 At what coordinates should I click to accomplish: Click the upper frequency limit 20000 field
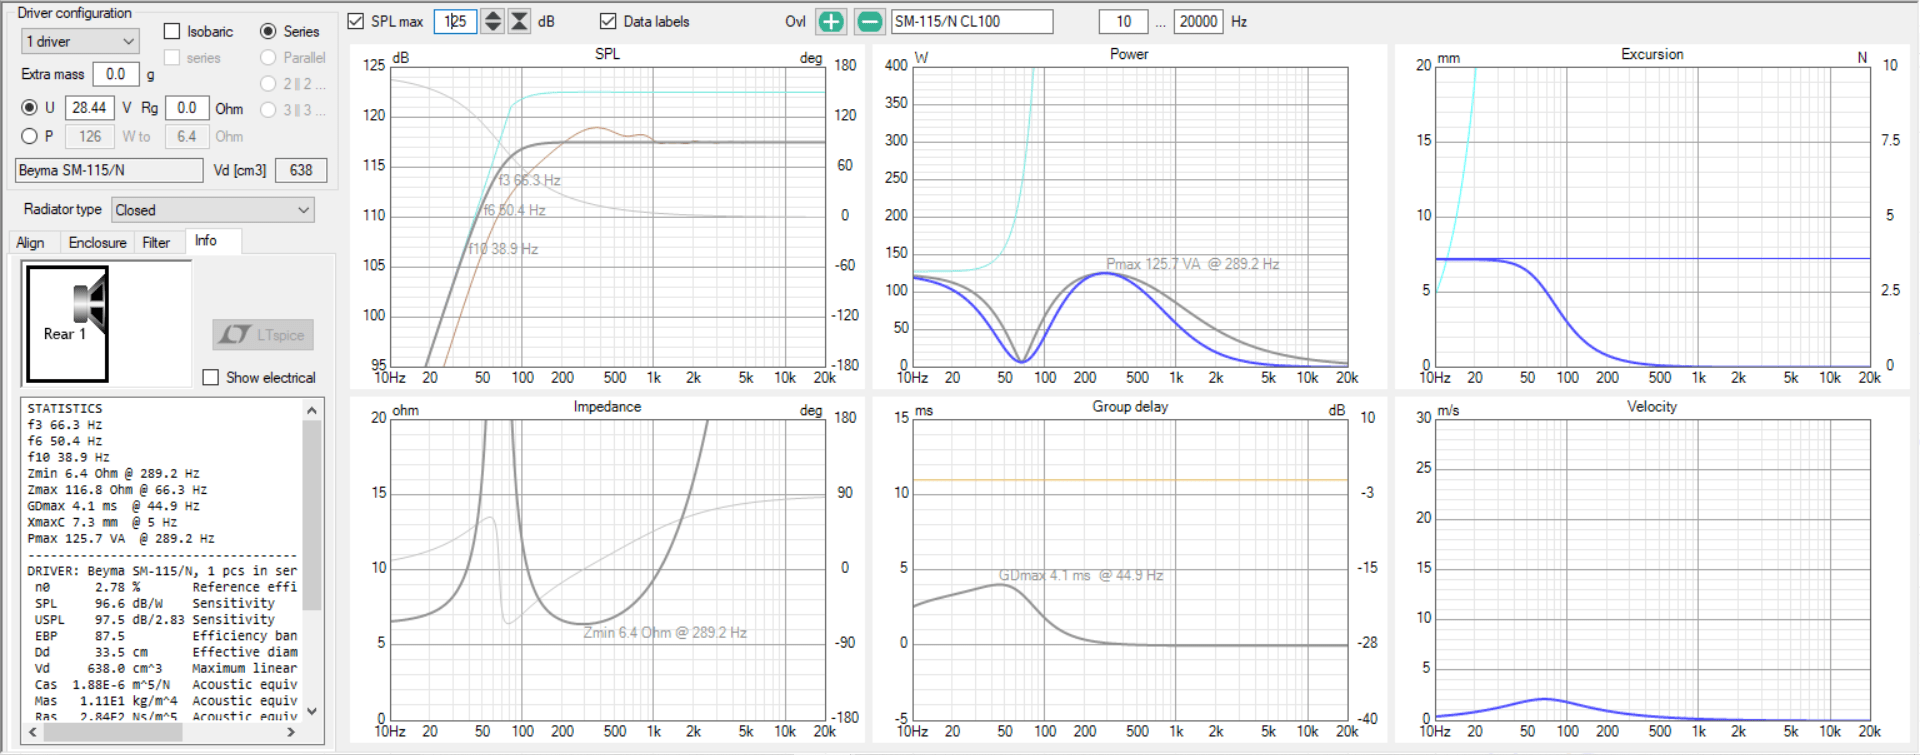tap(1198, 21)
